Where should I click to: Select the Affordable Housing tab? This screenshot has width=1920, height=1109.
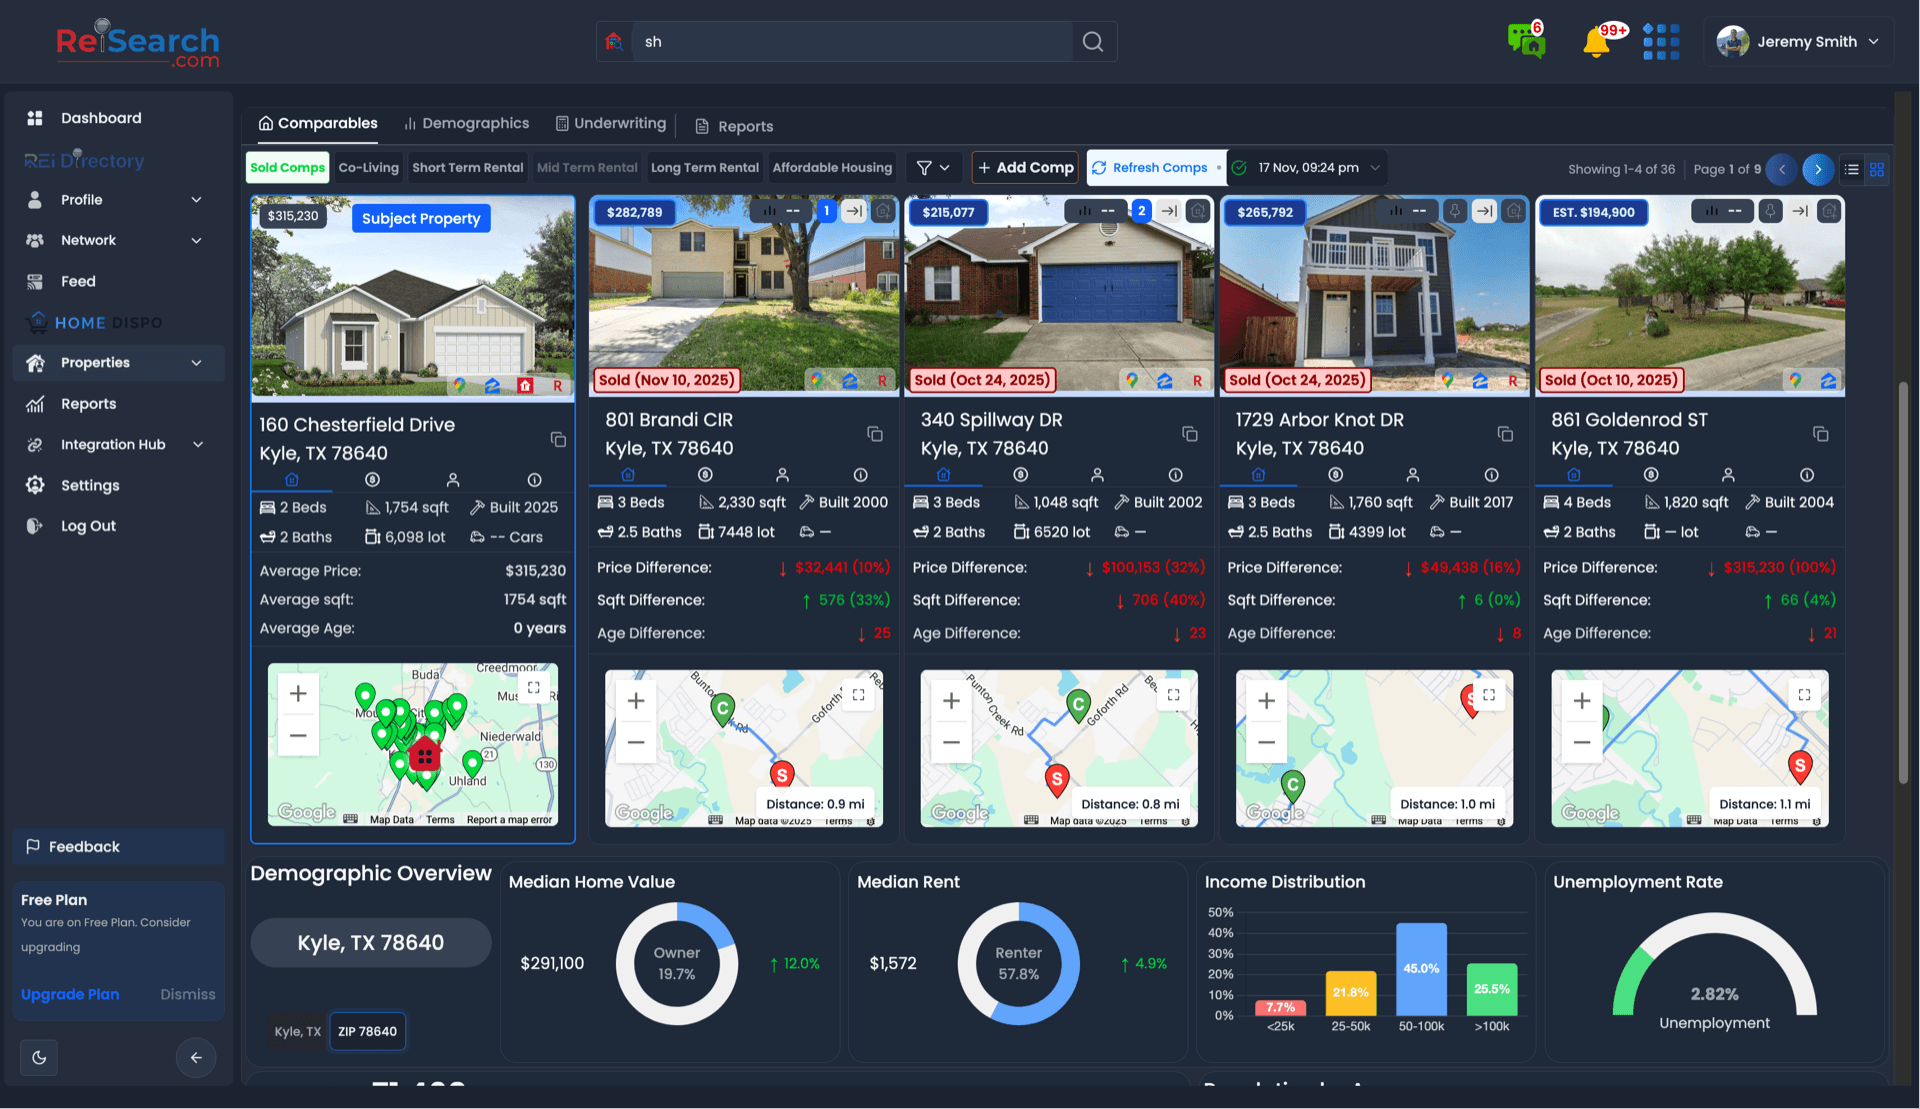pyautogui.click(x=832, y=168)
